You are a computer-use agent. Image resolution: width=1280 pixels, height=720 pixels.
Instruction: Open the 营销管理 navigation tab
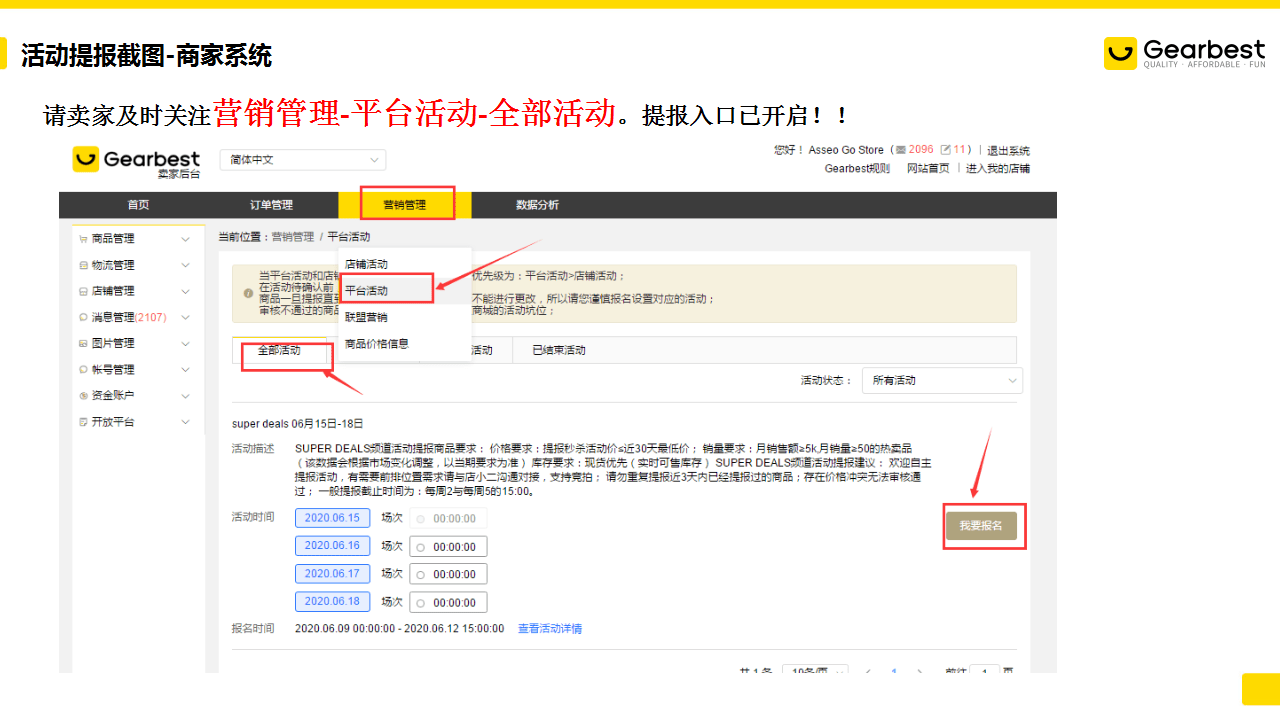[404, 205]
